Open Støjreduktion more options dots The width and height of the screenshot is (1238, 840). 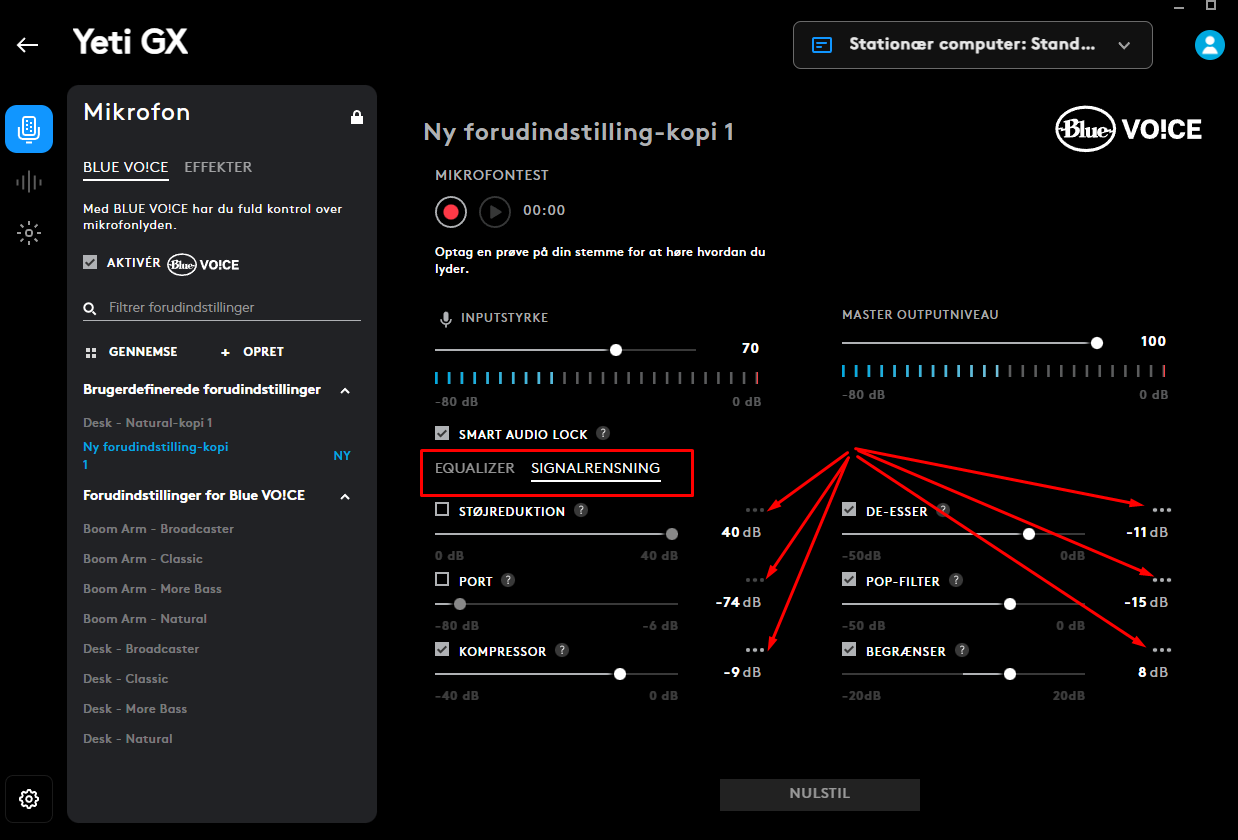coord(755,510)
